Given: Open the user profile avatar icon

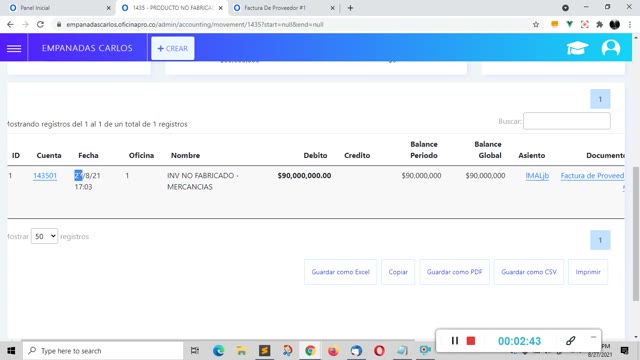Looking at the screenshot, I should 611,48.
